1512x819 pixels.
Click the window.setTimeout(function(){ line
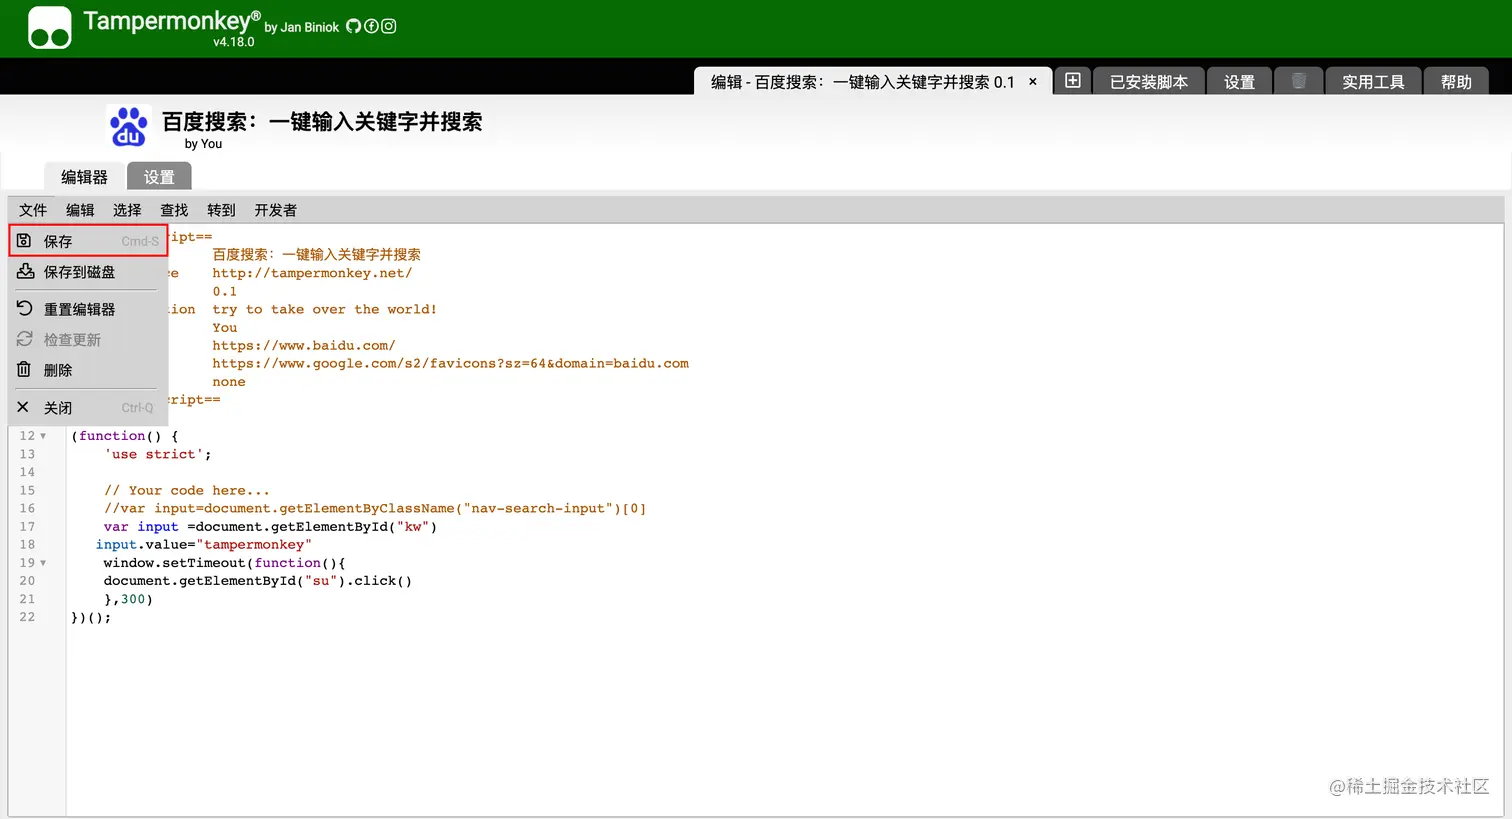point(224,562)
